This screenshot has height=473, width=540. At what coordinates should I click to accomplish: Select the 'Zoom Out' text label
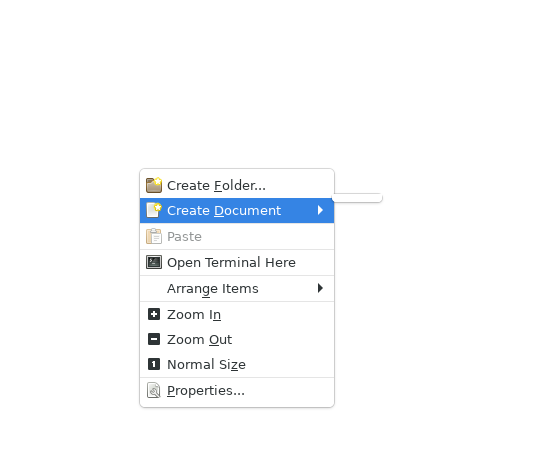click(199, 340)
